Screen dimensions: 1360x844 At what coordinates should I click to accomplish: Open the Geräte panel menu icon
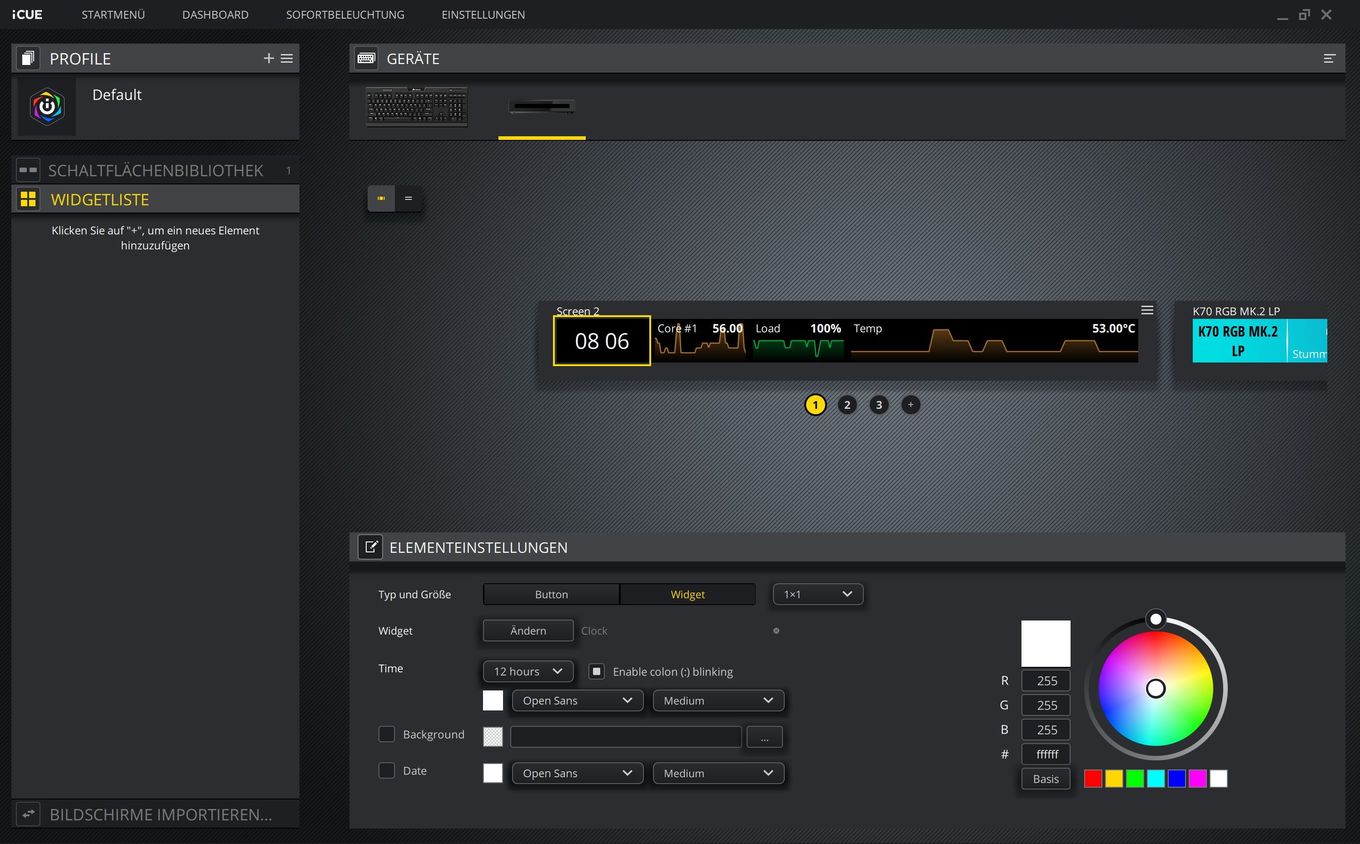(1329, 58)
